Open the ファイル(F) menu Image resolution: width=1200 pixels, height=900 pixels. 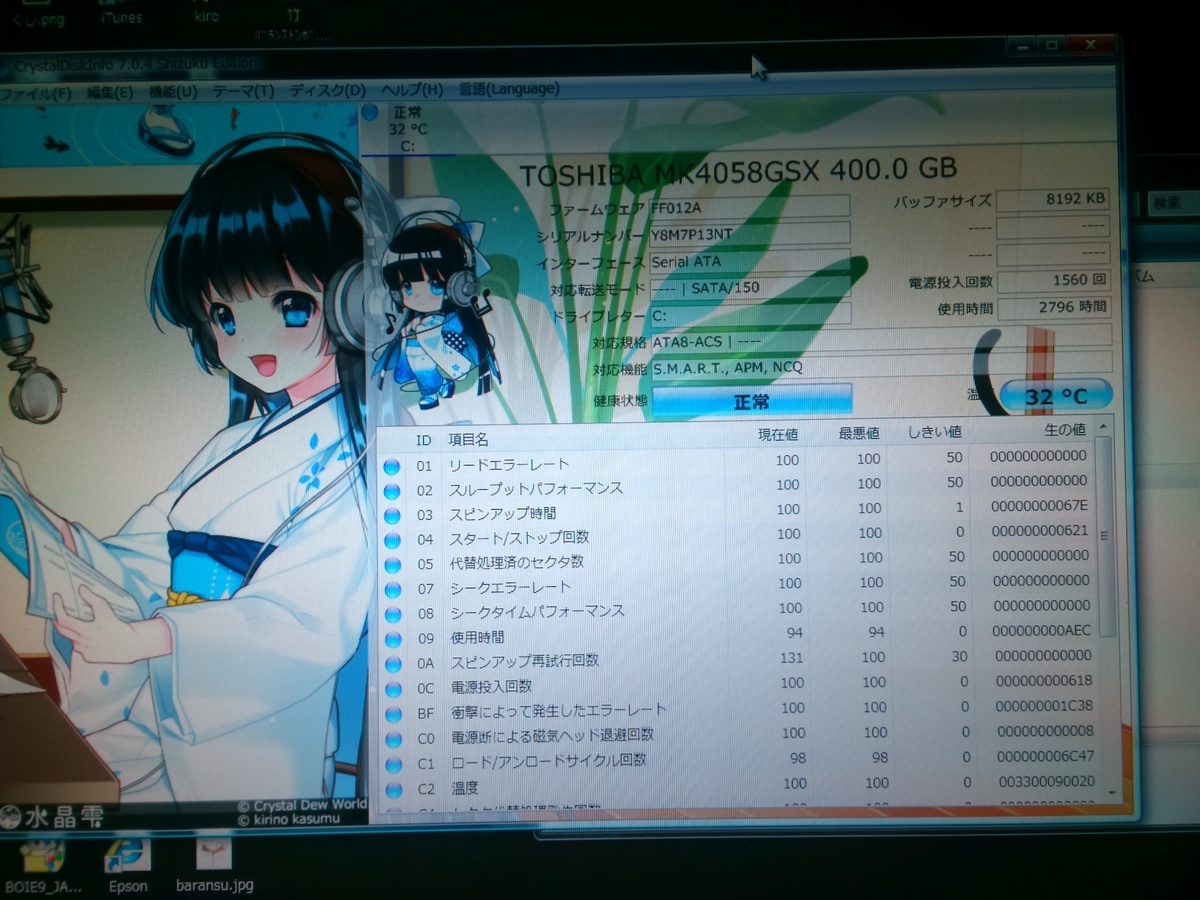[35, 93]
